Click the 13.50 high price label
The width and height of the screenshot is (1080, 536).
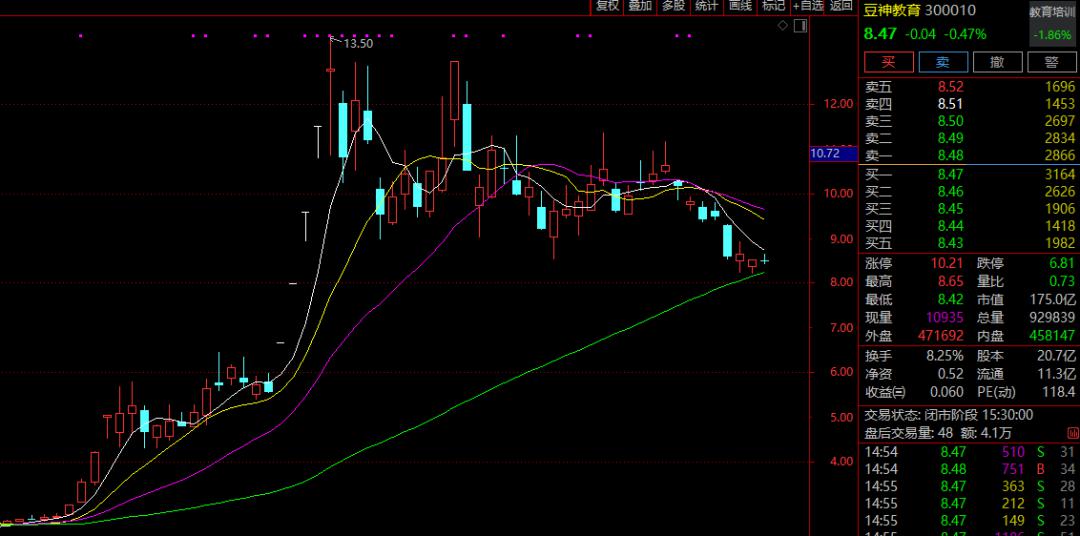(x=357, y=43)
